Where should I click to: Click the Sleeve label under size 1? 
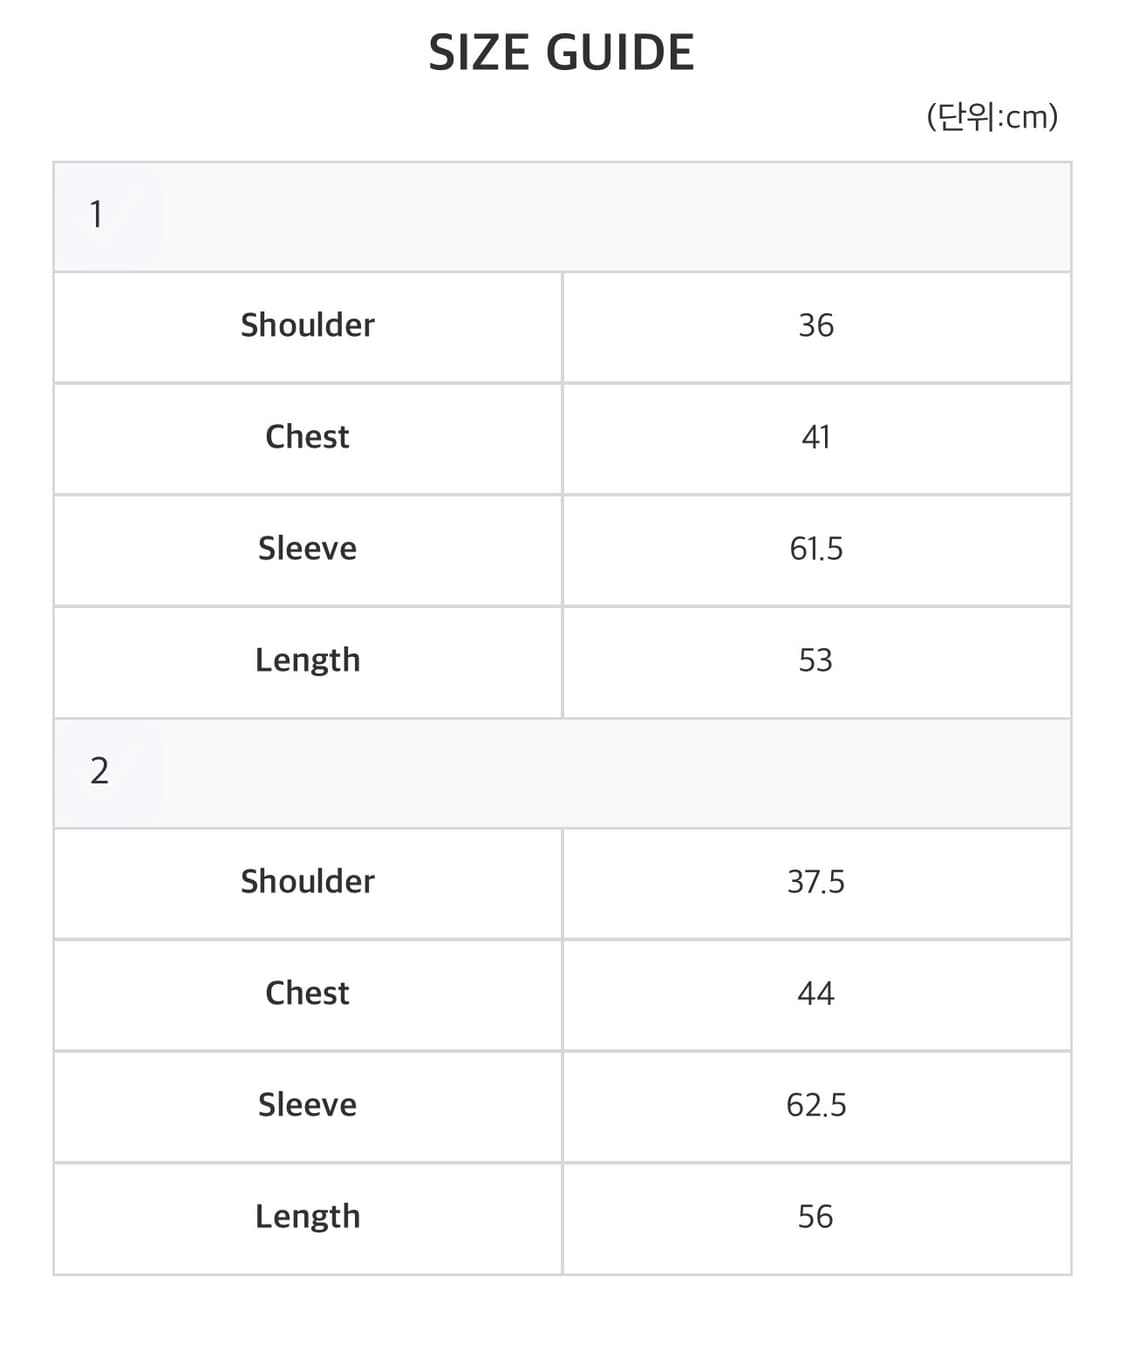point(307,549)
